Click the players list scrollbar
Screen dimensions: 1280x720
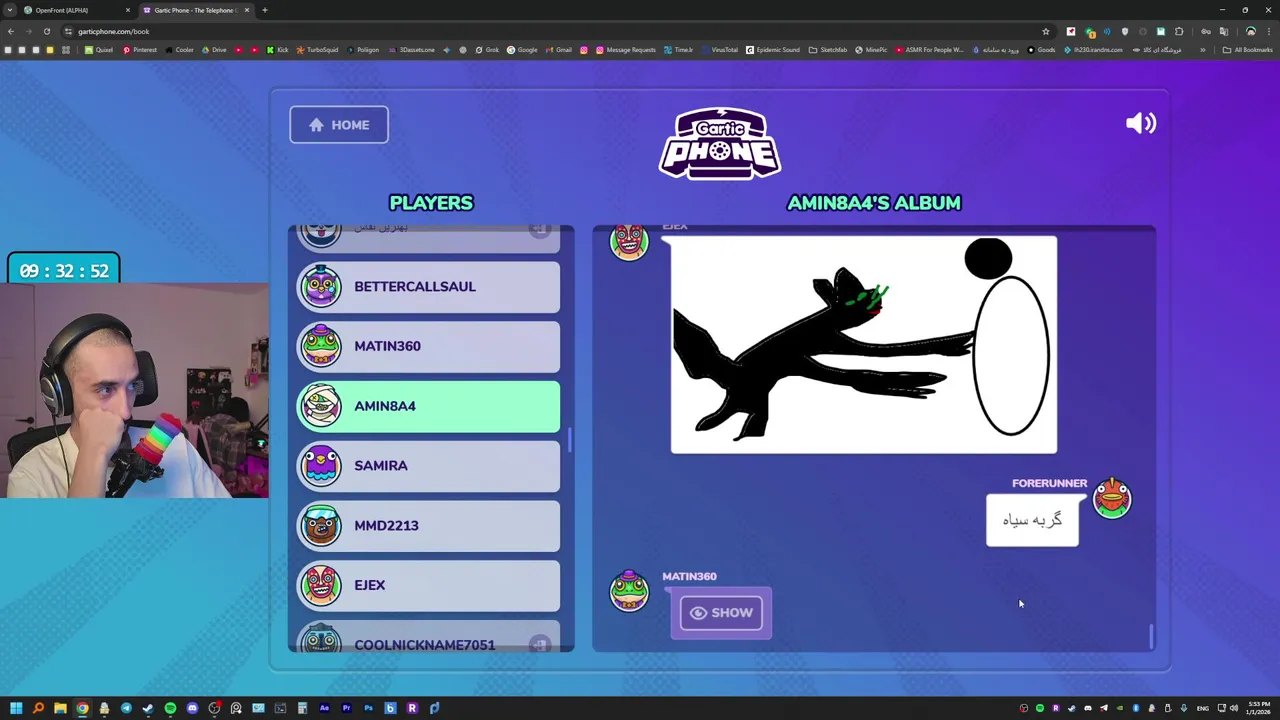click(569, 440)
